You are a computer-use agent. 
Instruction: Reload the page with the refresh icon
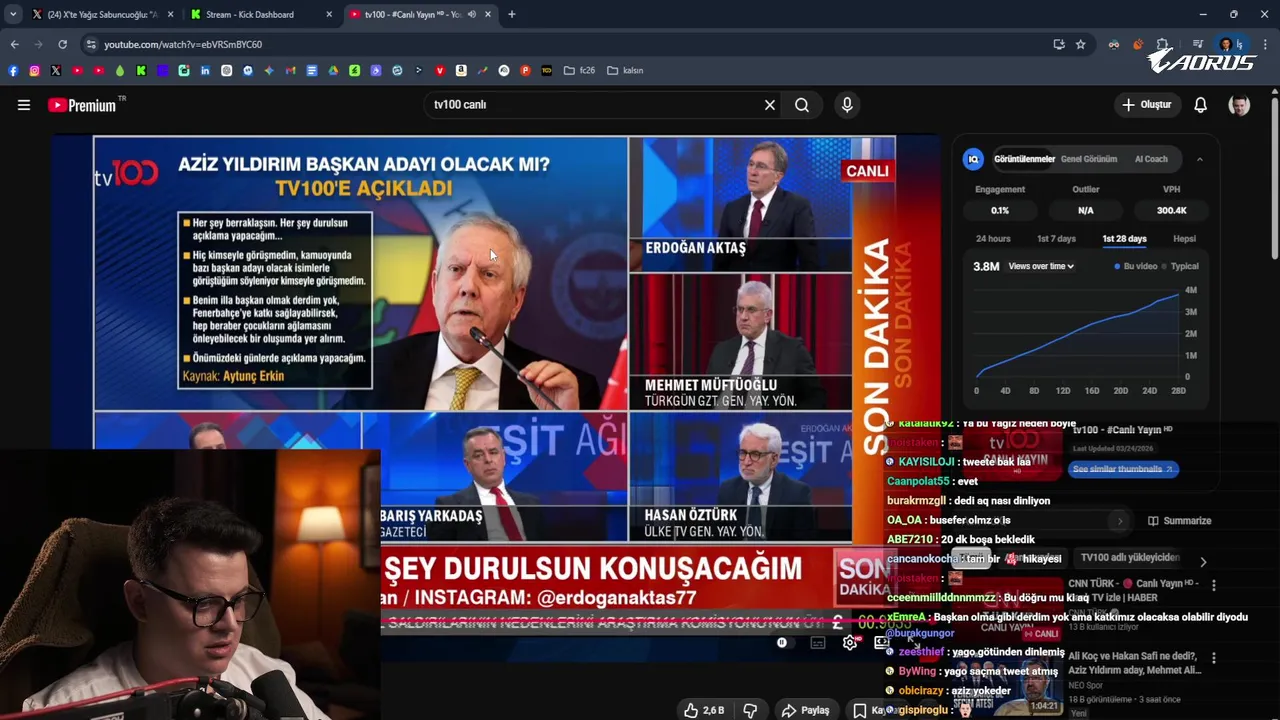62,44
